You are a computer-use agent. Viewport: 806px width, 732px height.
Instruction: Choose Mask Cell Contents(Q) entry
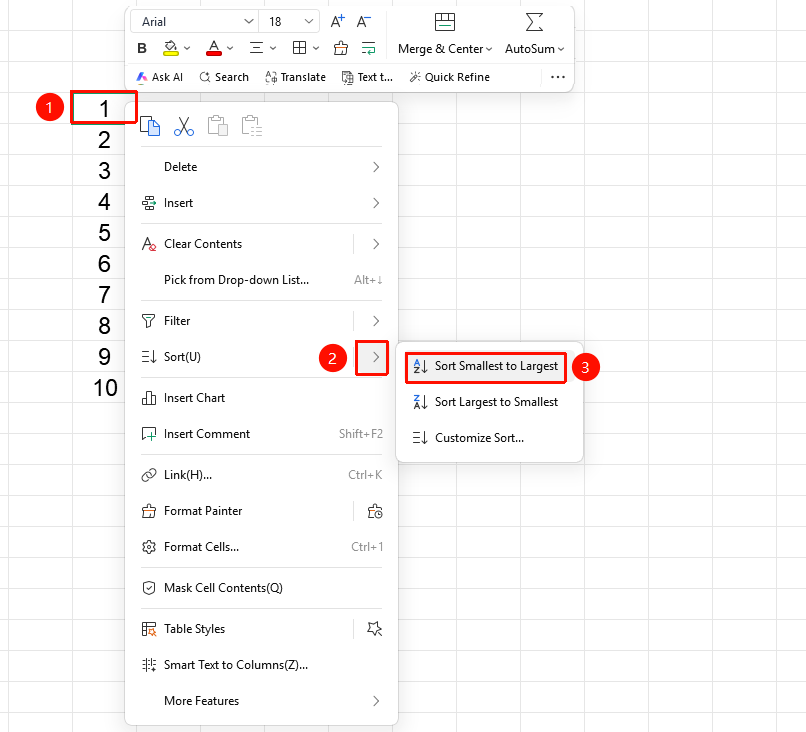[x=262, y=588]
